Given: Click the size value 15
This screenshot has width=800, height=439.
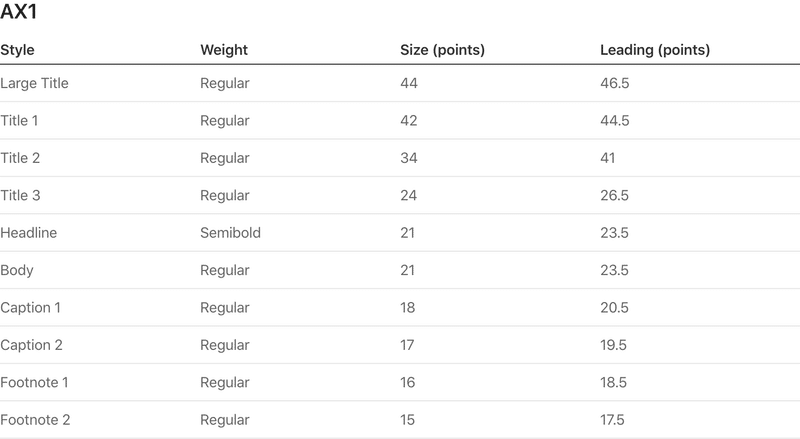Looking at the screenshot, I should point(407,420).
